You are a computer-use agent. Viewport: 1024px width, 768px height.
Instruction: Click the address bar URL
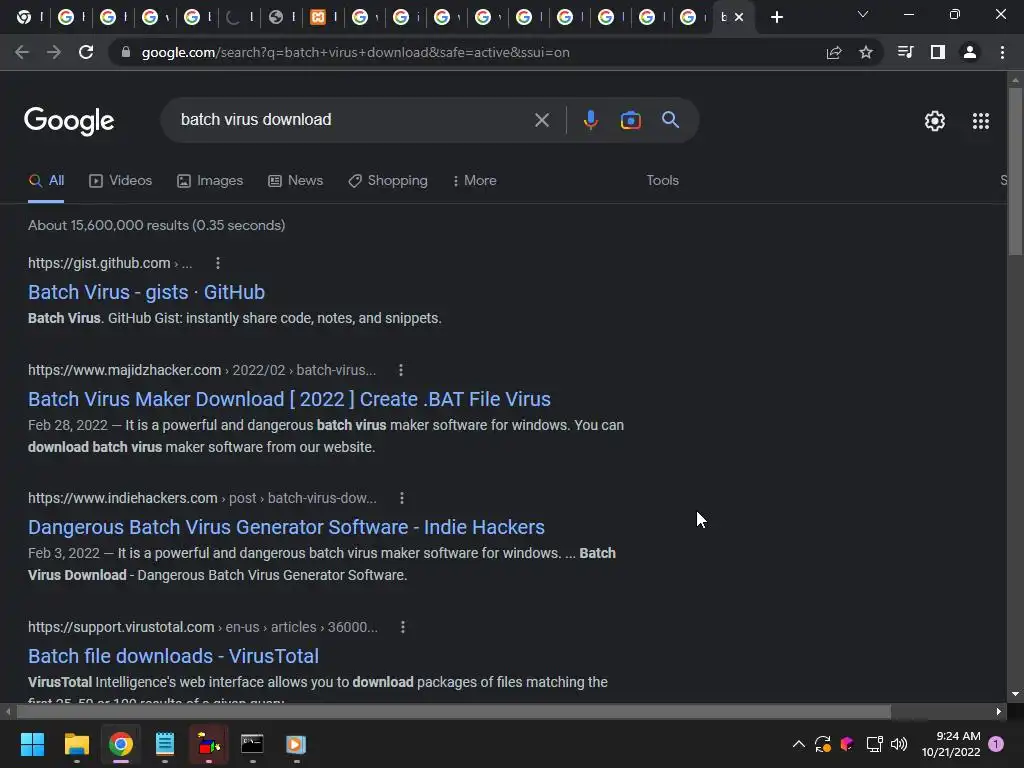[355, 52]
